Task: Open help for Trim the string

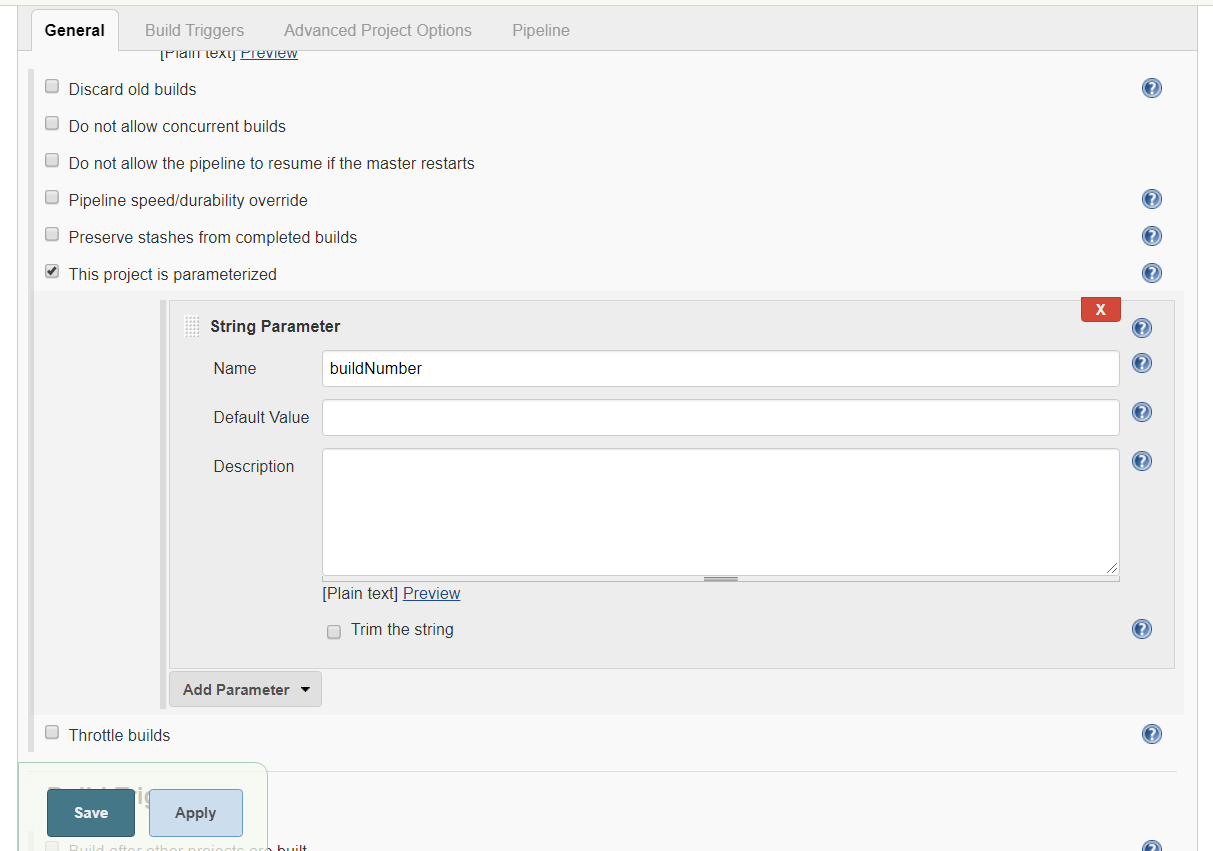Action: [x=1141, y=629]
